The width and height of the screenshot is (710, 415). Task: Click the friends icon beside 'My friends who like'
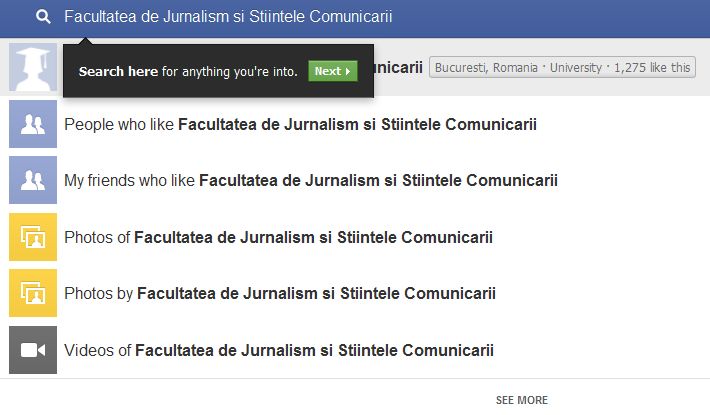click(x=32, y=181)
